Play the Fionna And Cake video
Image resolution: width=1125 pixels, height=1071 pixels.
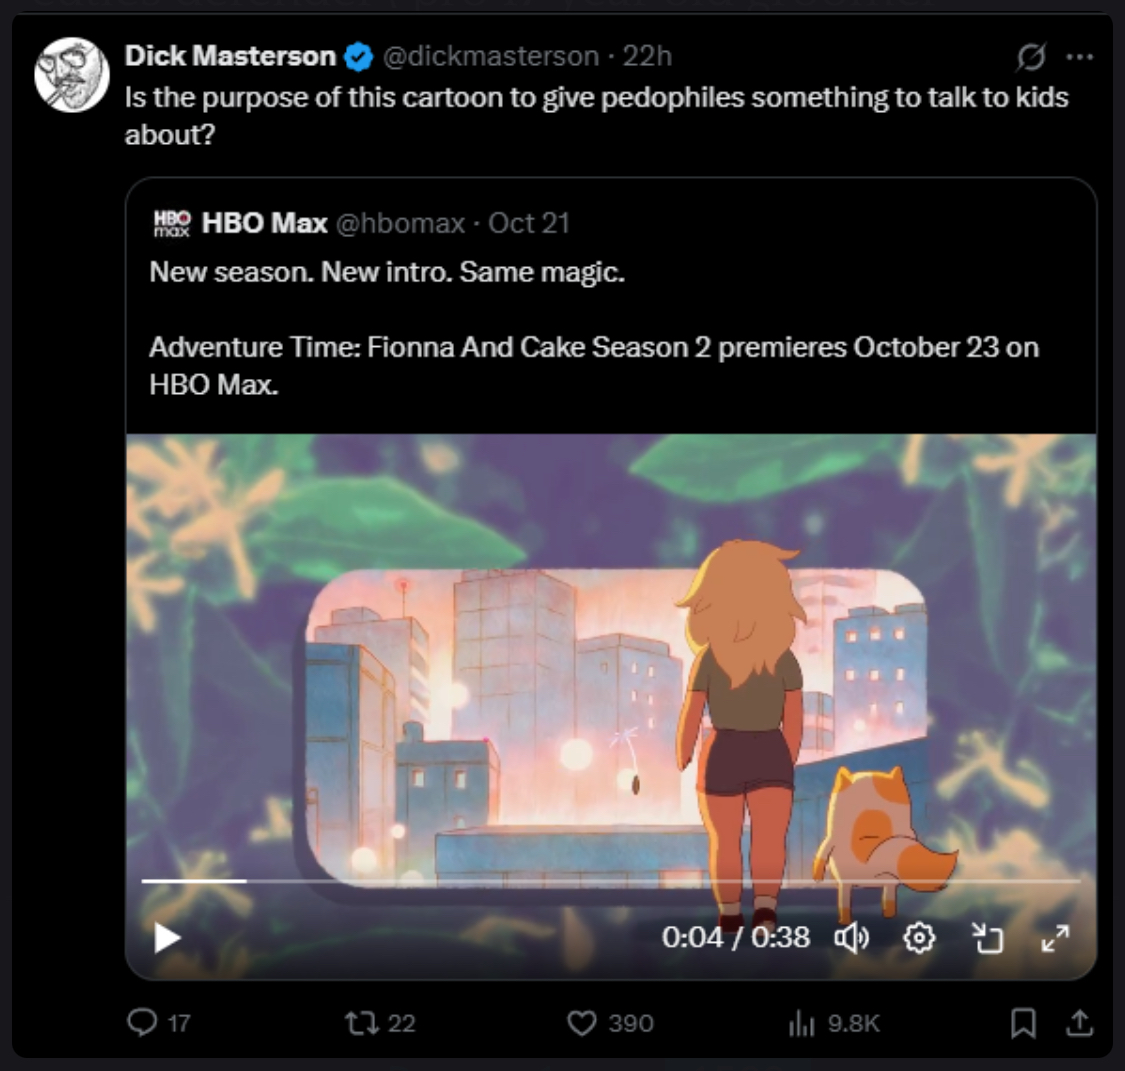coord(167,938)
